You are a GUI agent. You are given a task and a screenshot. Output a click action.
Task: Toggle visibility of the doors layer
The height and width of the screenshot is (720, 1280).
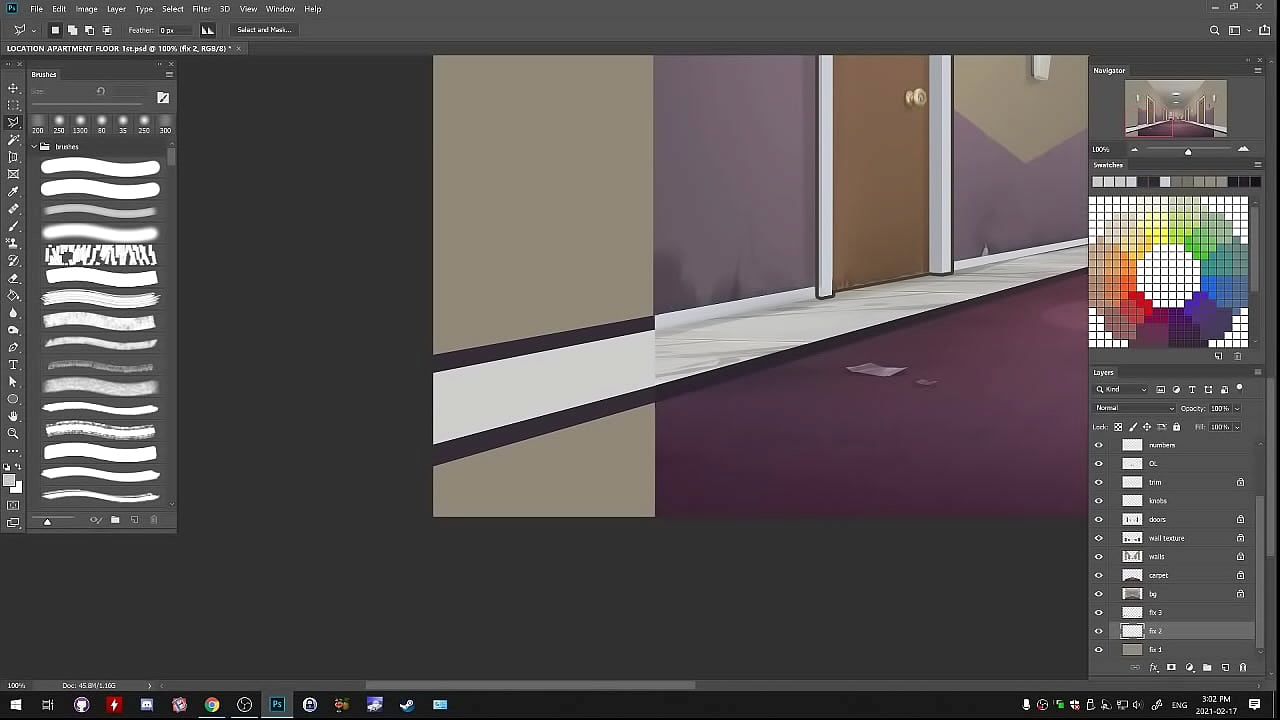(x=1098, y=519)
